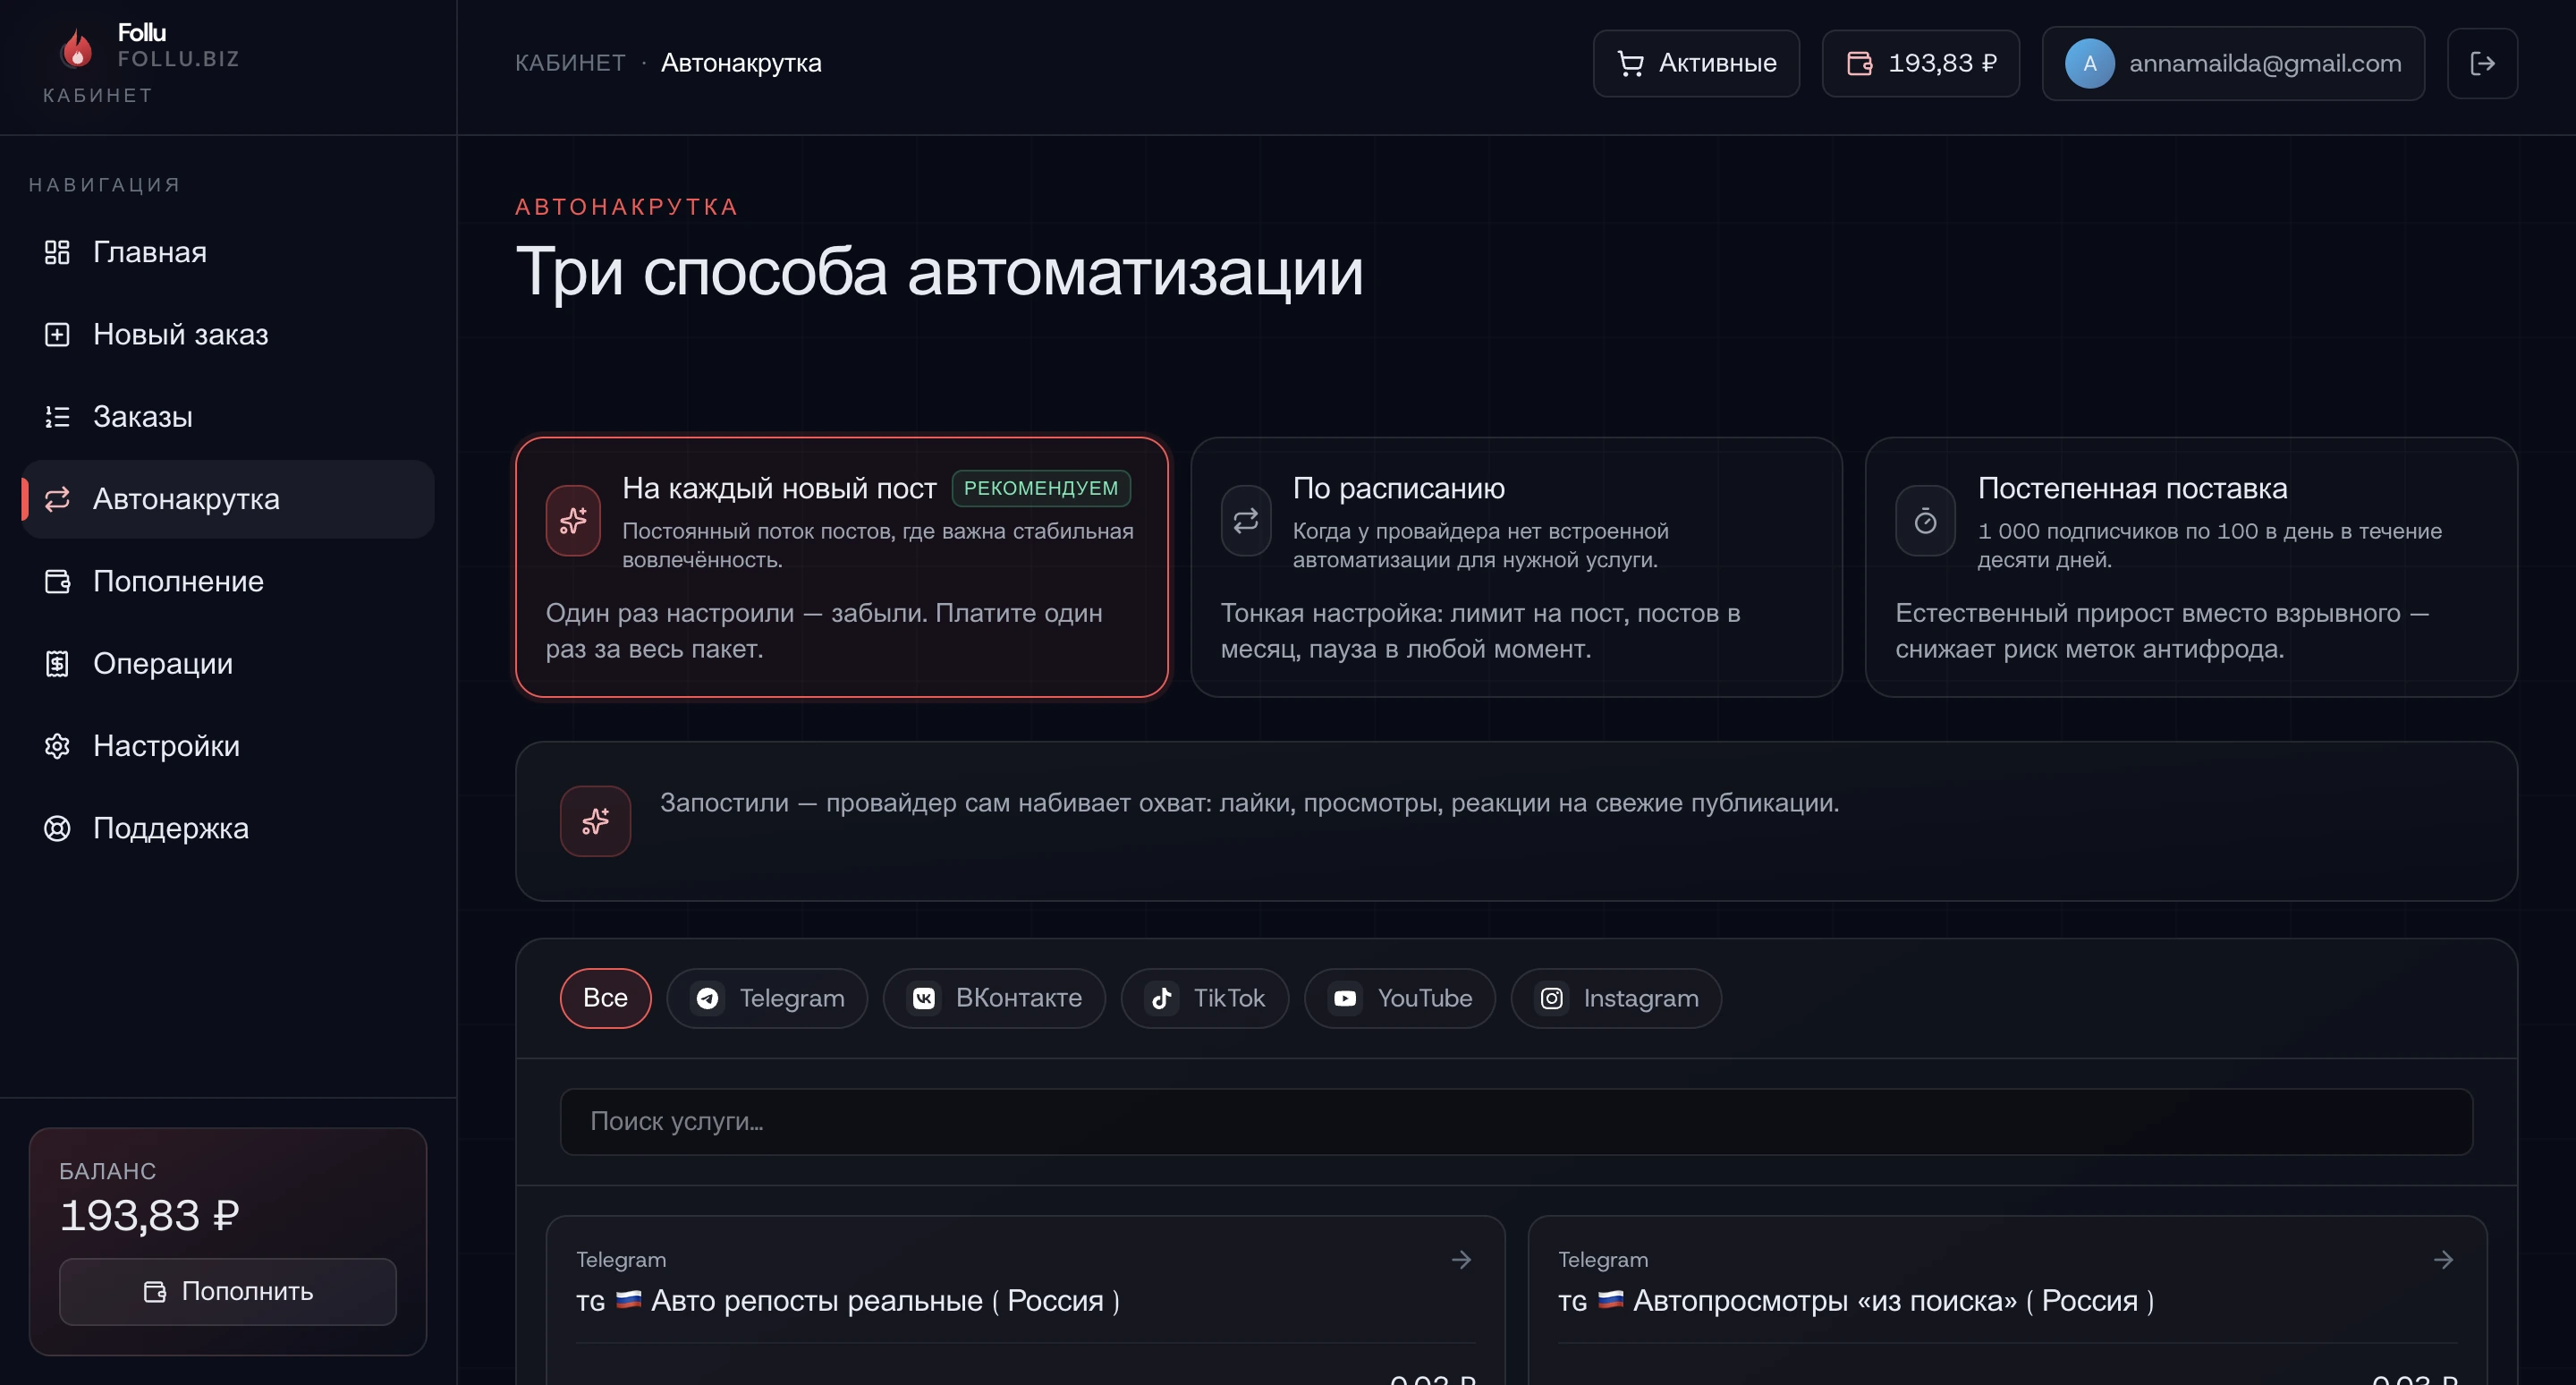Click header balance 193,83 ₽ button
Screen dimensions: 2576x1385
1920,63
